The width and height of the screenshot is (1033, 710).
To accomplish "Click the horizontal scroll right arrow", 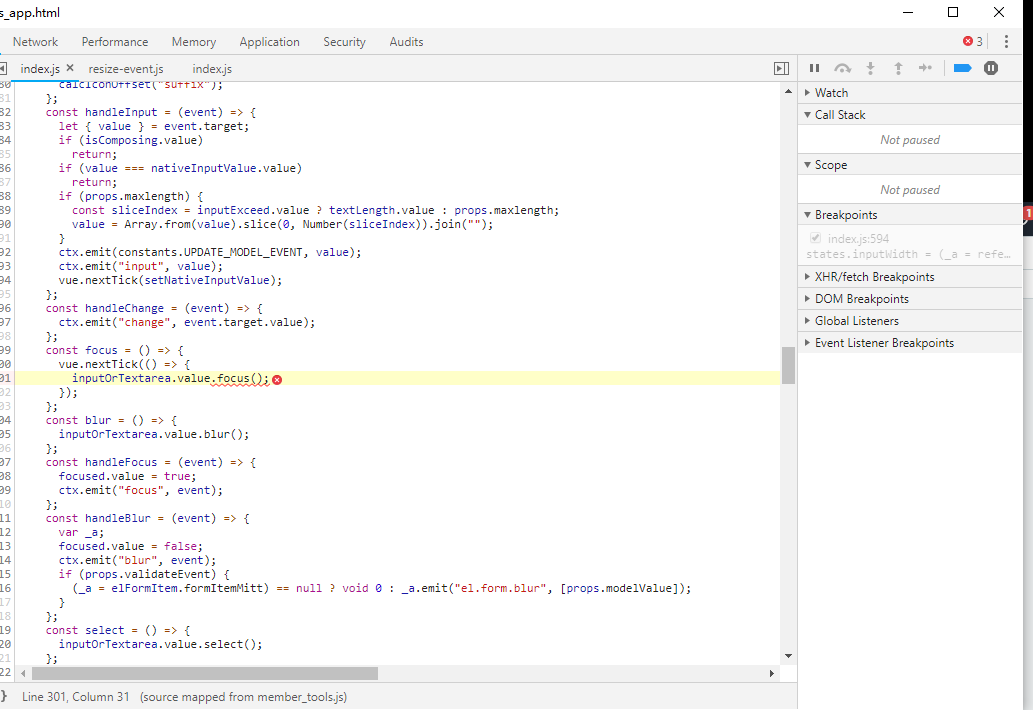I will pos(771,673).
